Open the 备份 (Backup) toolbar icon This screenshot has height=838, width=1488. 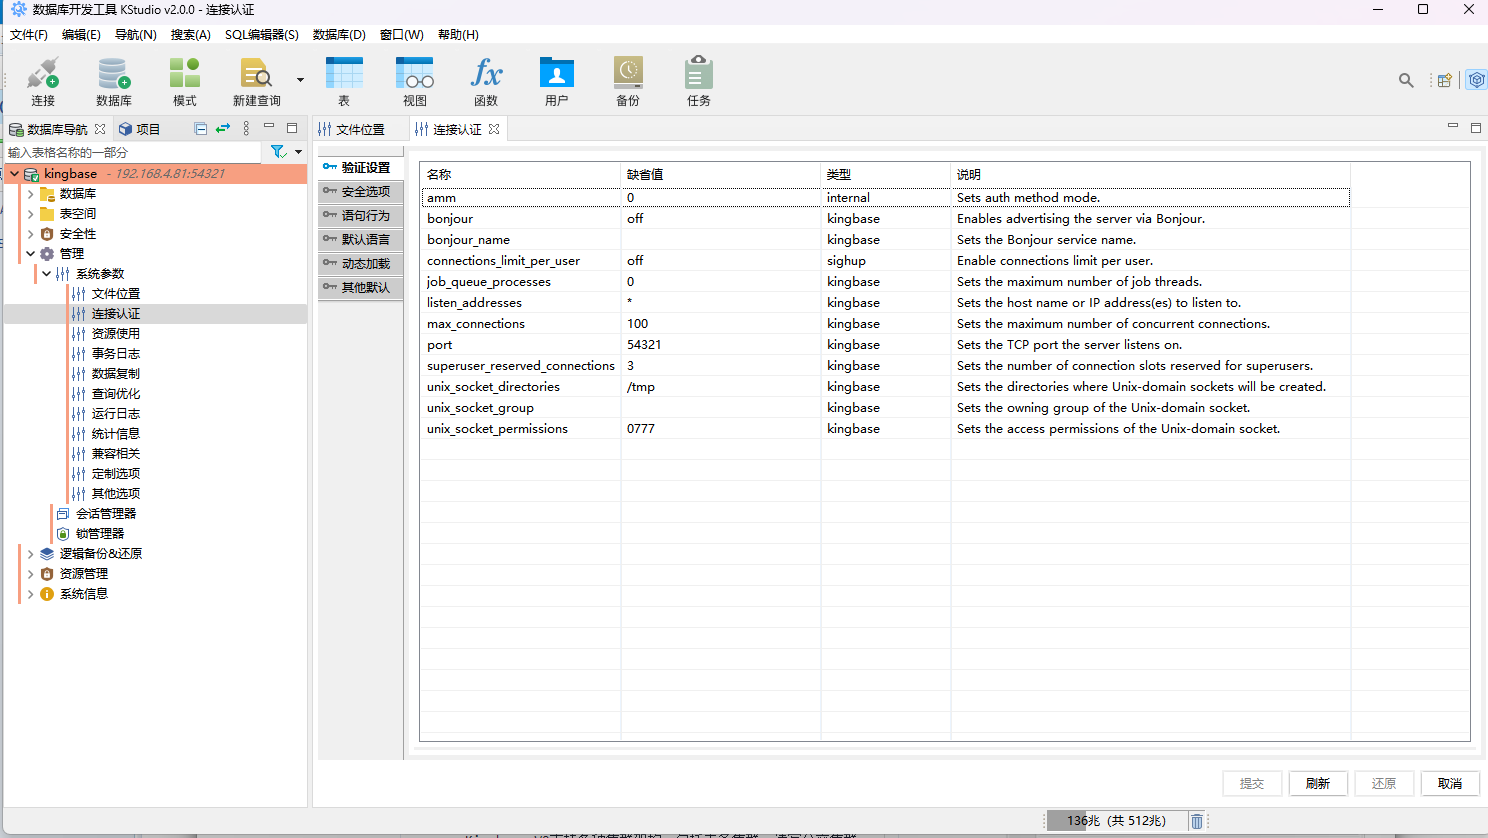coord(628,74)
